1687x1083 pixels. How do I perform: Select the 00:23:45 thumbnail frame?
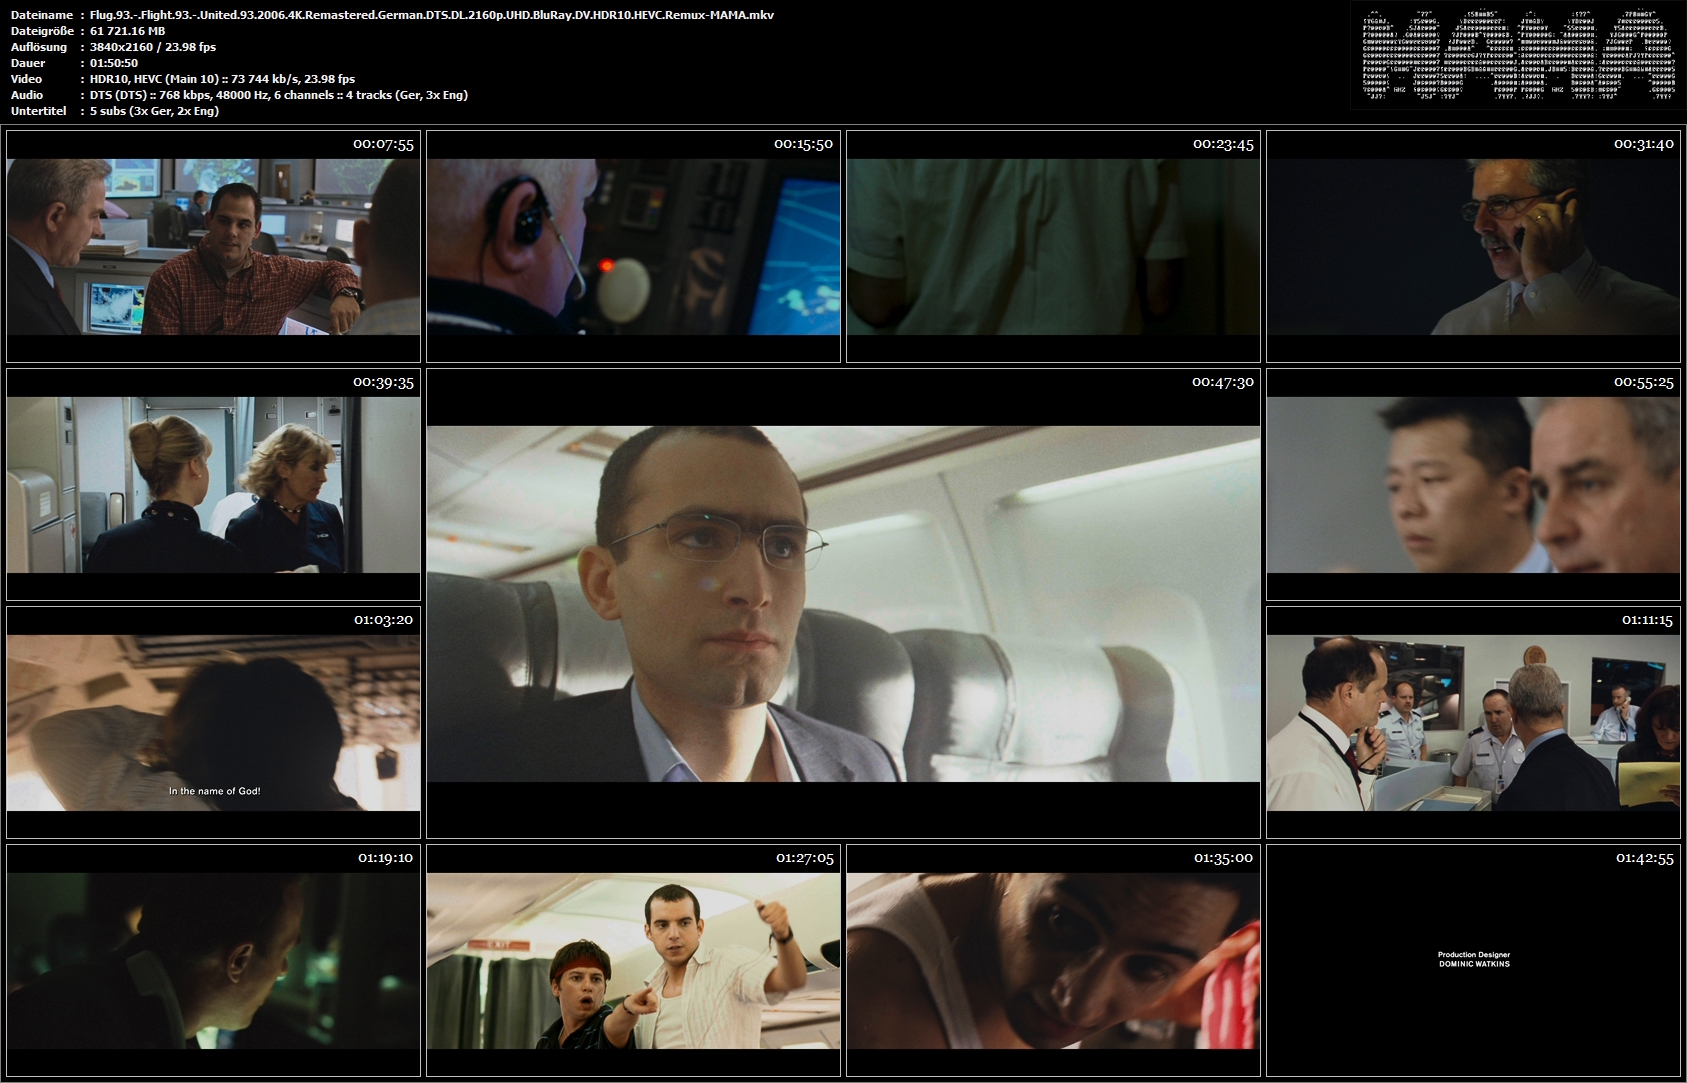(1053, 246)
